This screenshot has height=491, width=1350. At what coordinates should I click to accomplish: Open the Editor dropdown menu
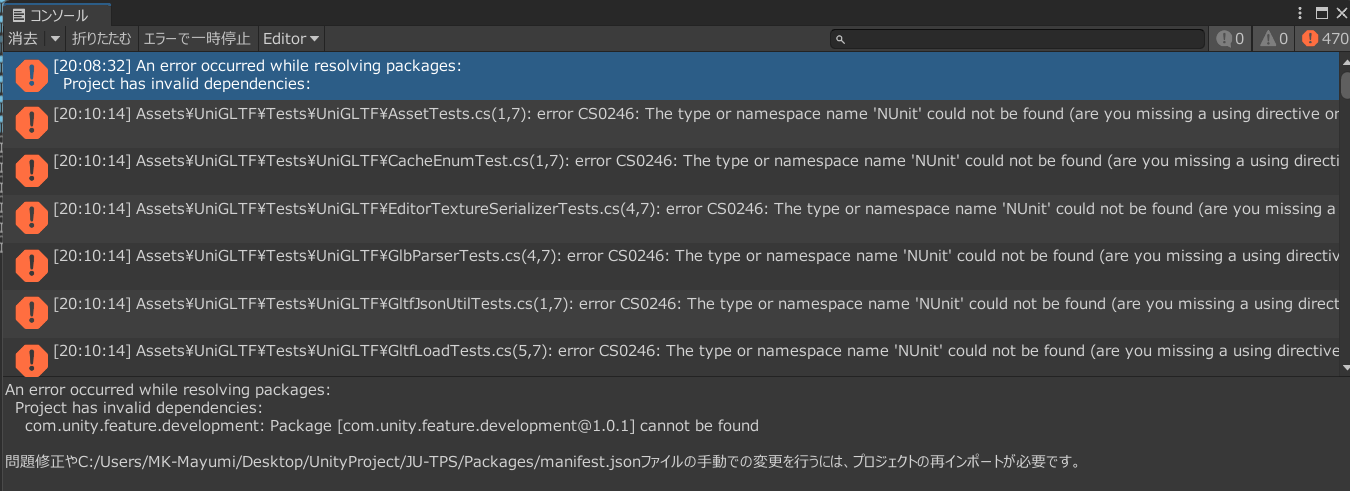pos(291,39)
